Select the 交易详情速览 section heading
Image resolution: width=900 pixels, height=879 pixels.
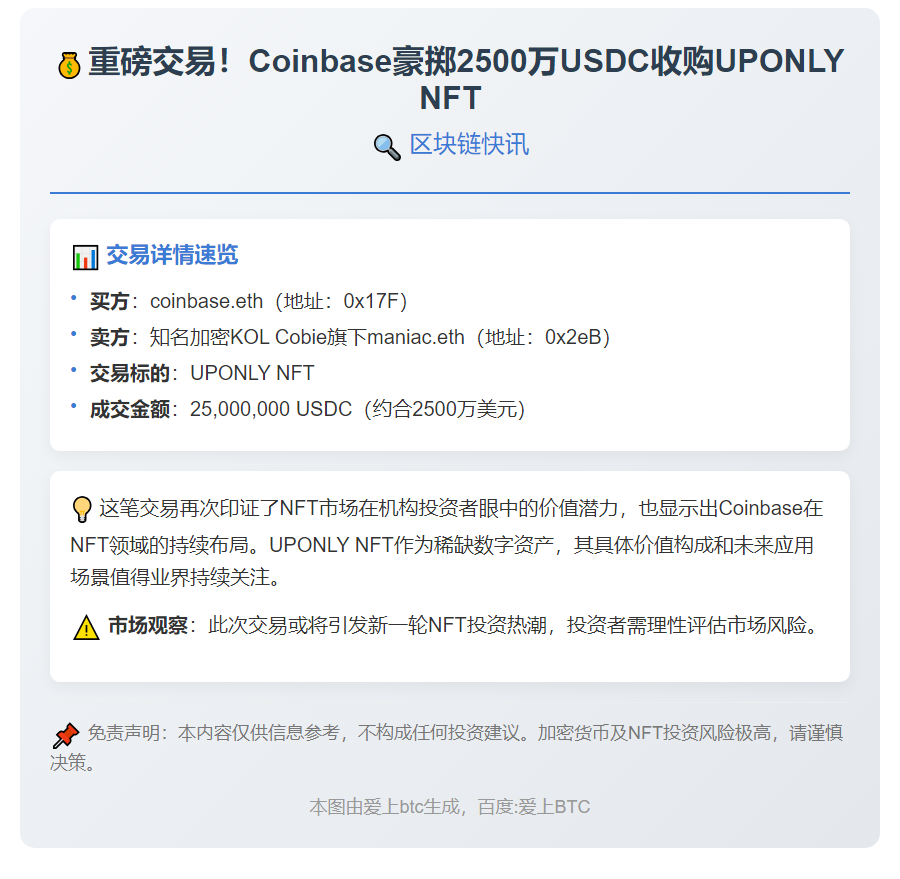(x=172, y=255)
